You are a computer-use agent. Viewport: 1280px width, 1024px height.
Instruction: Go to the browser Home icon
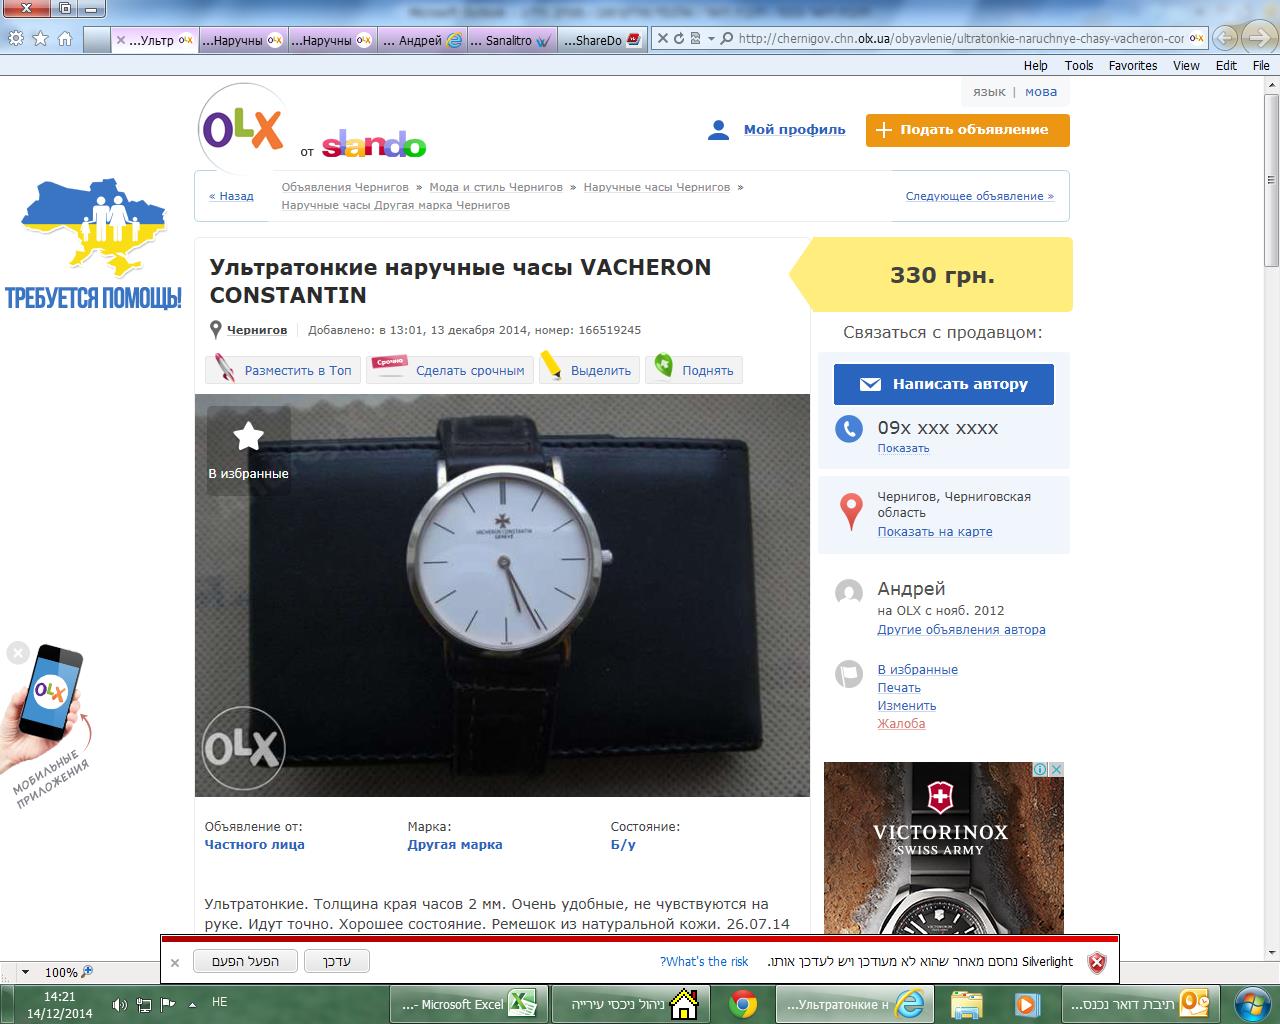pyautogui.click(x=65, y=39)
